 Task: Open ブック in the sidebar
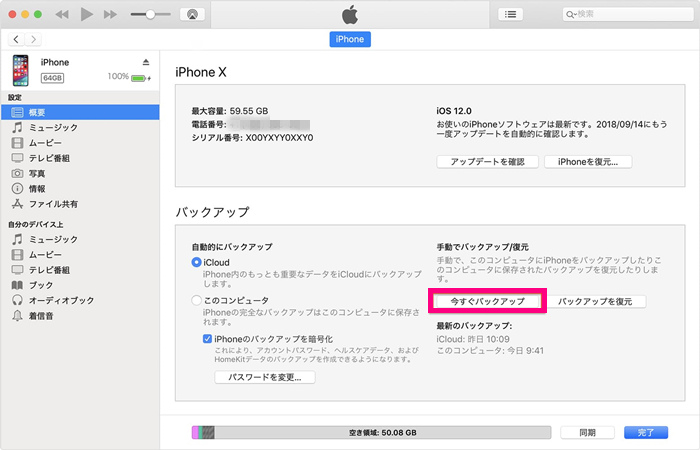click(x=80, y=285)
